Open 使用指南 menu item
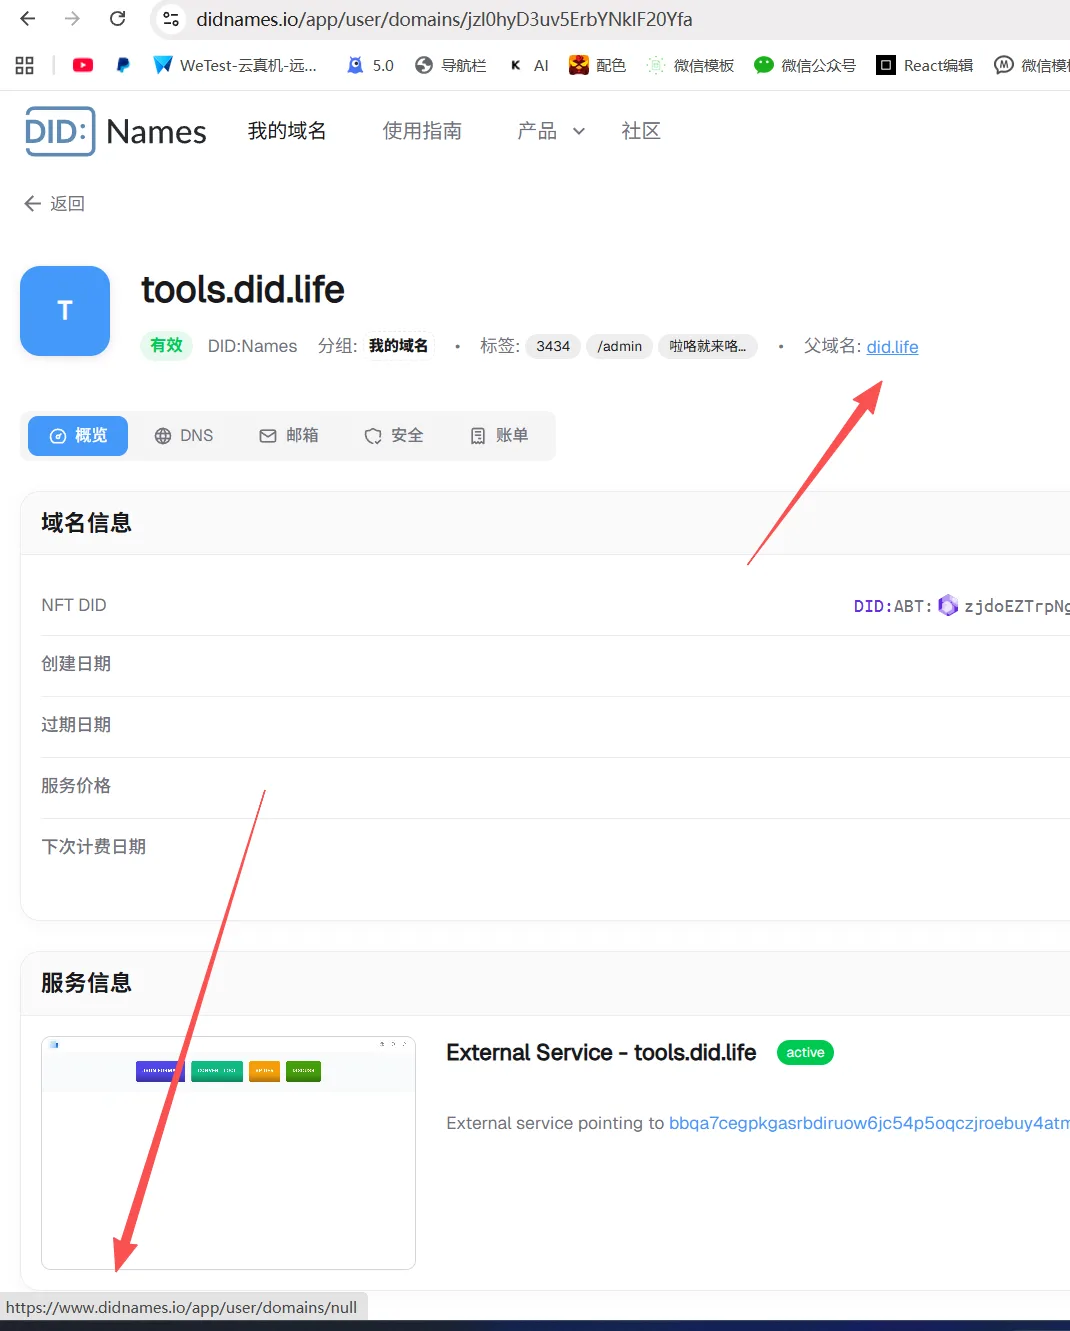 pos(422,131)
